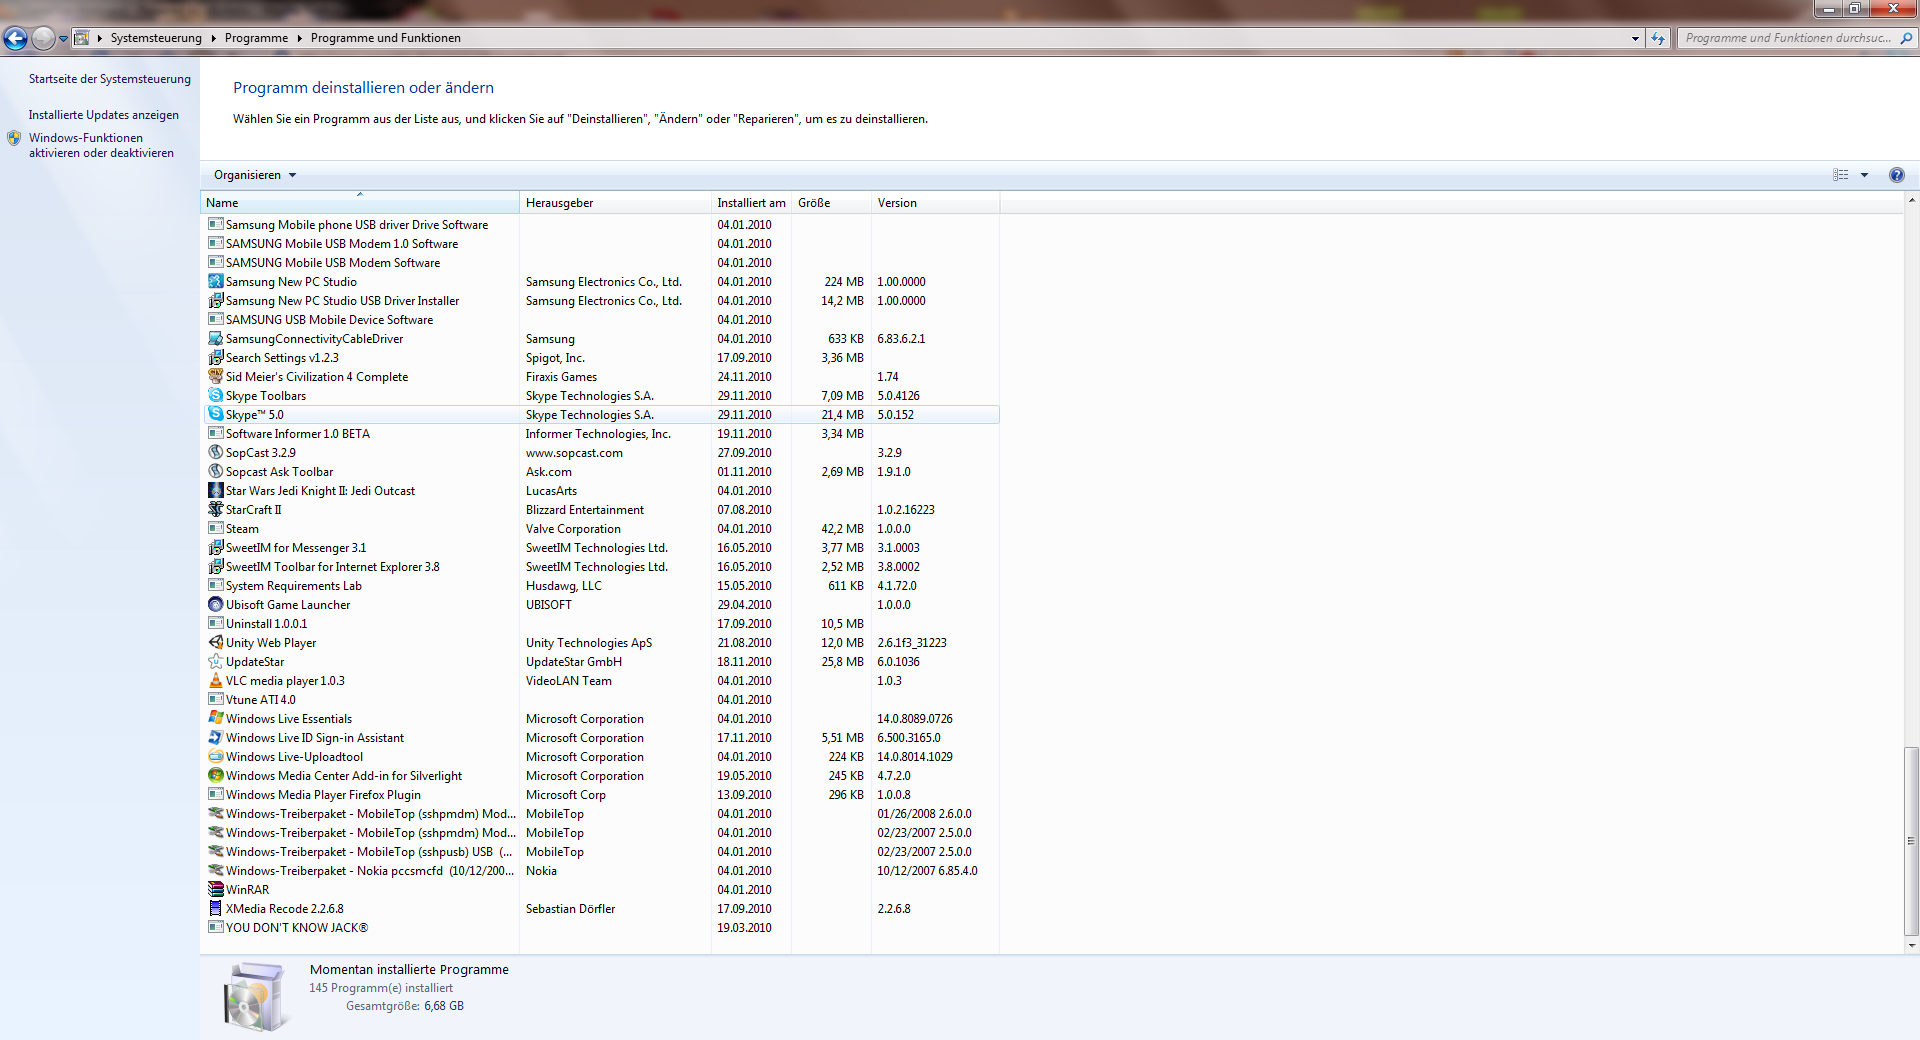Viewport: 1920px width, 1040px height.
Task: Click Programme in the breadcrumb
Action: coord(256,38)
